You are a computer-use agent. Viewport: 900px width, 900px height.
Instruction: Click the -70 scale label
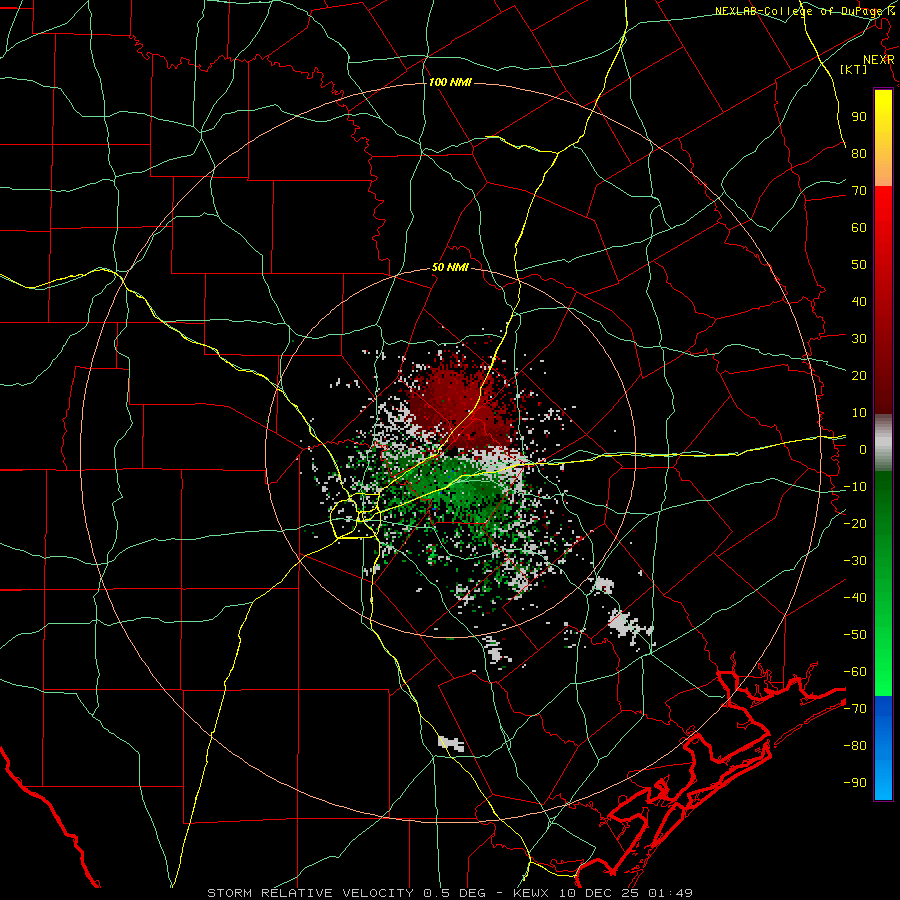(x=855, y=709)
